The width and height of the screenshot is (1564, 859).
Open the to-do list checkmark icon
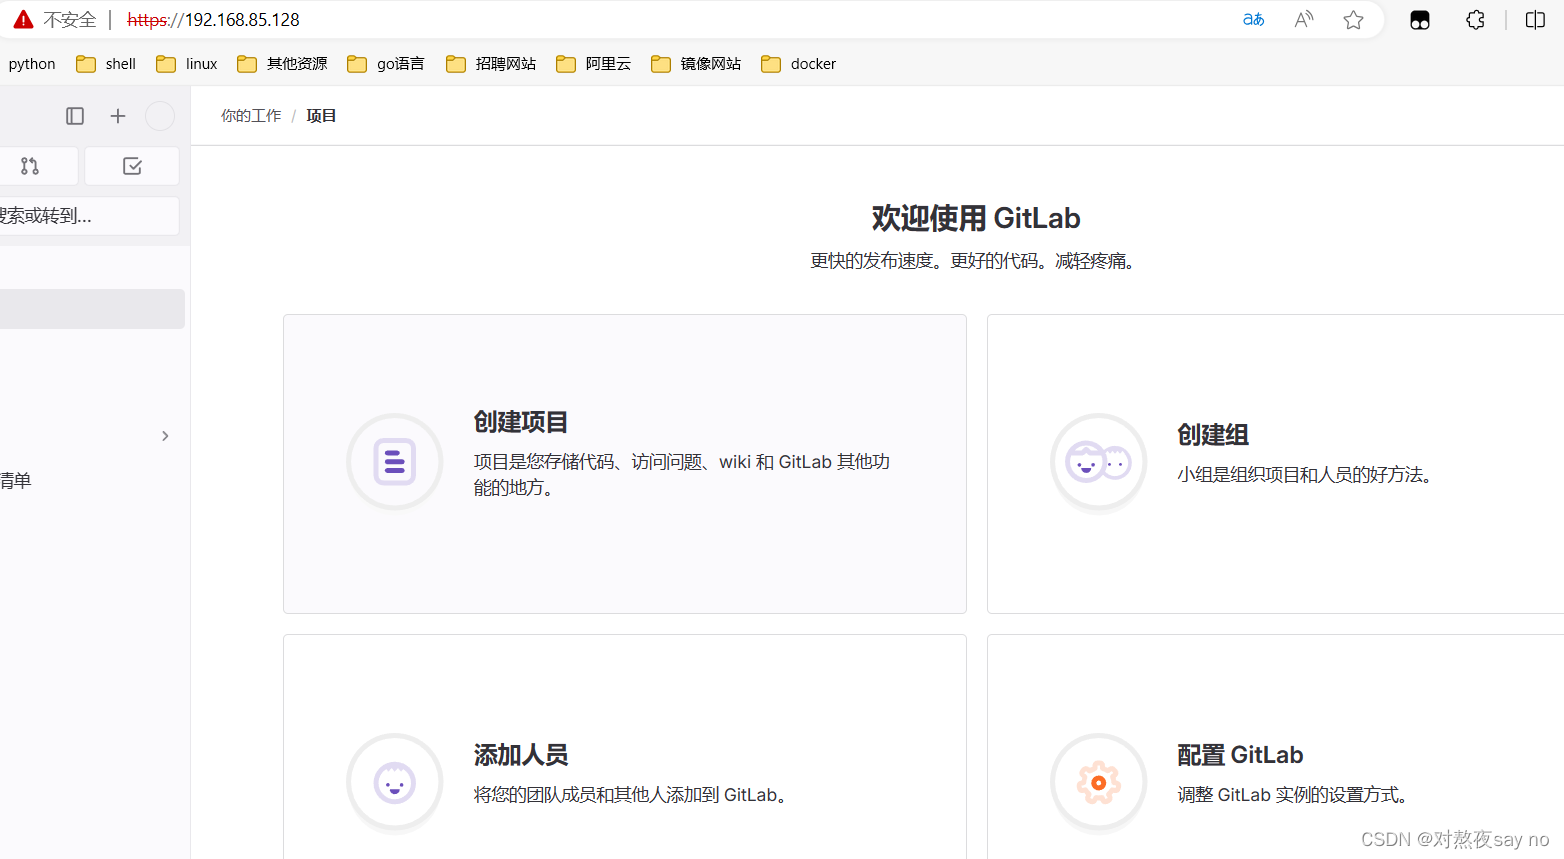pyautogui.click(x=132, y=166)
